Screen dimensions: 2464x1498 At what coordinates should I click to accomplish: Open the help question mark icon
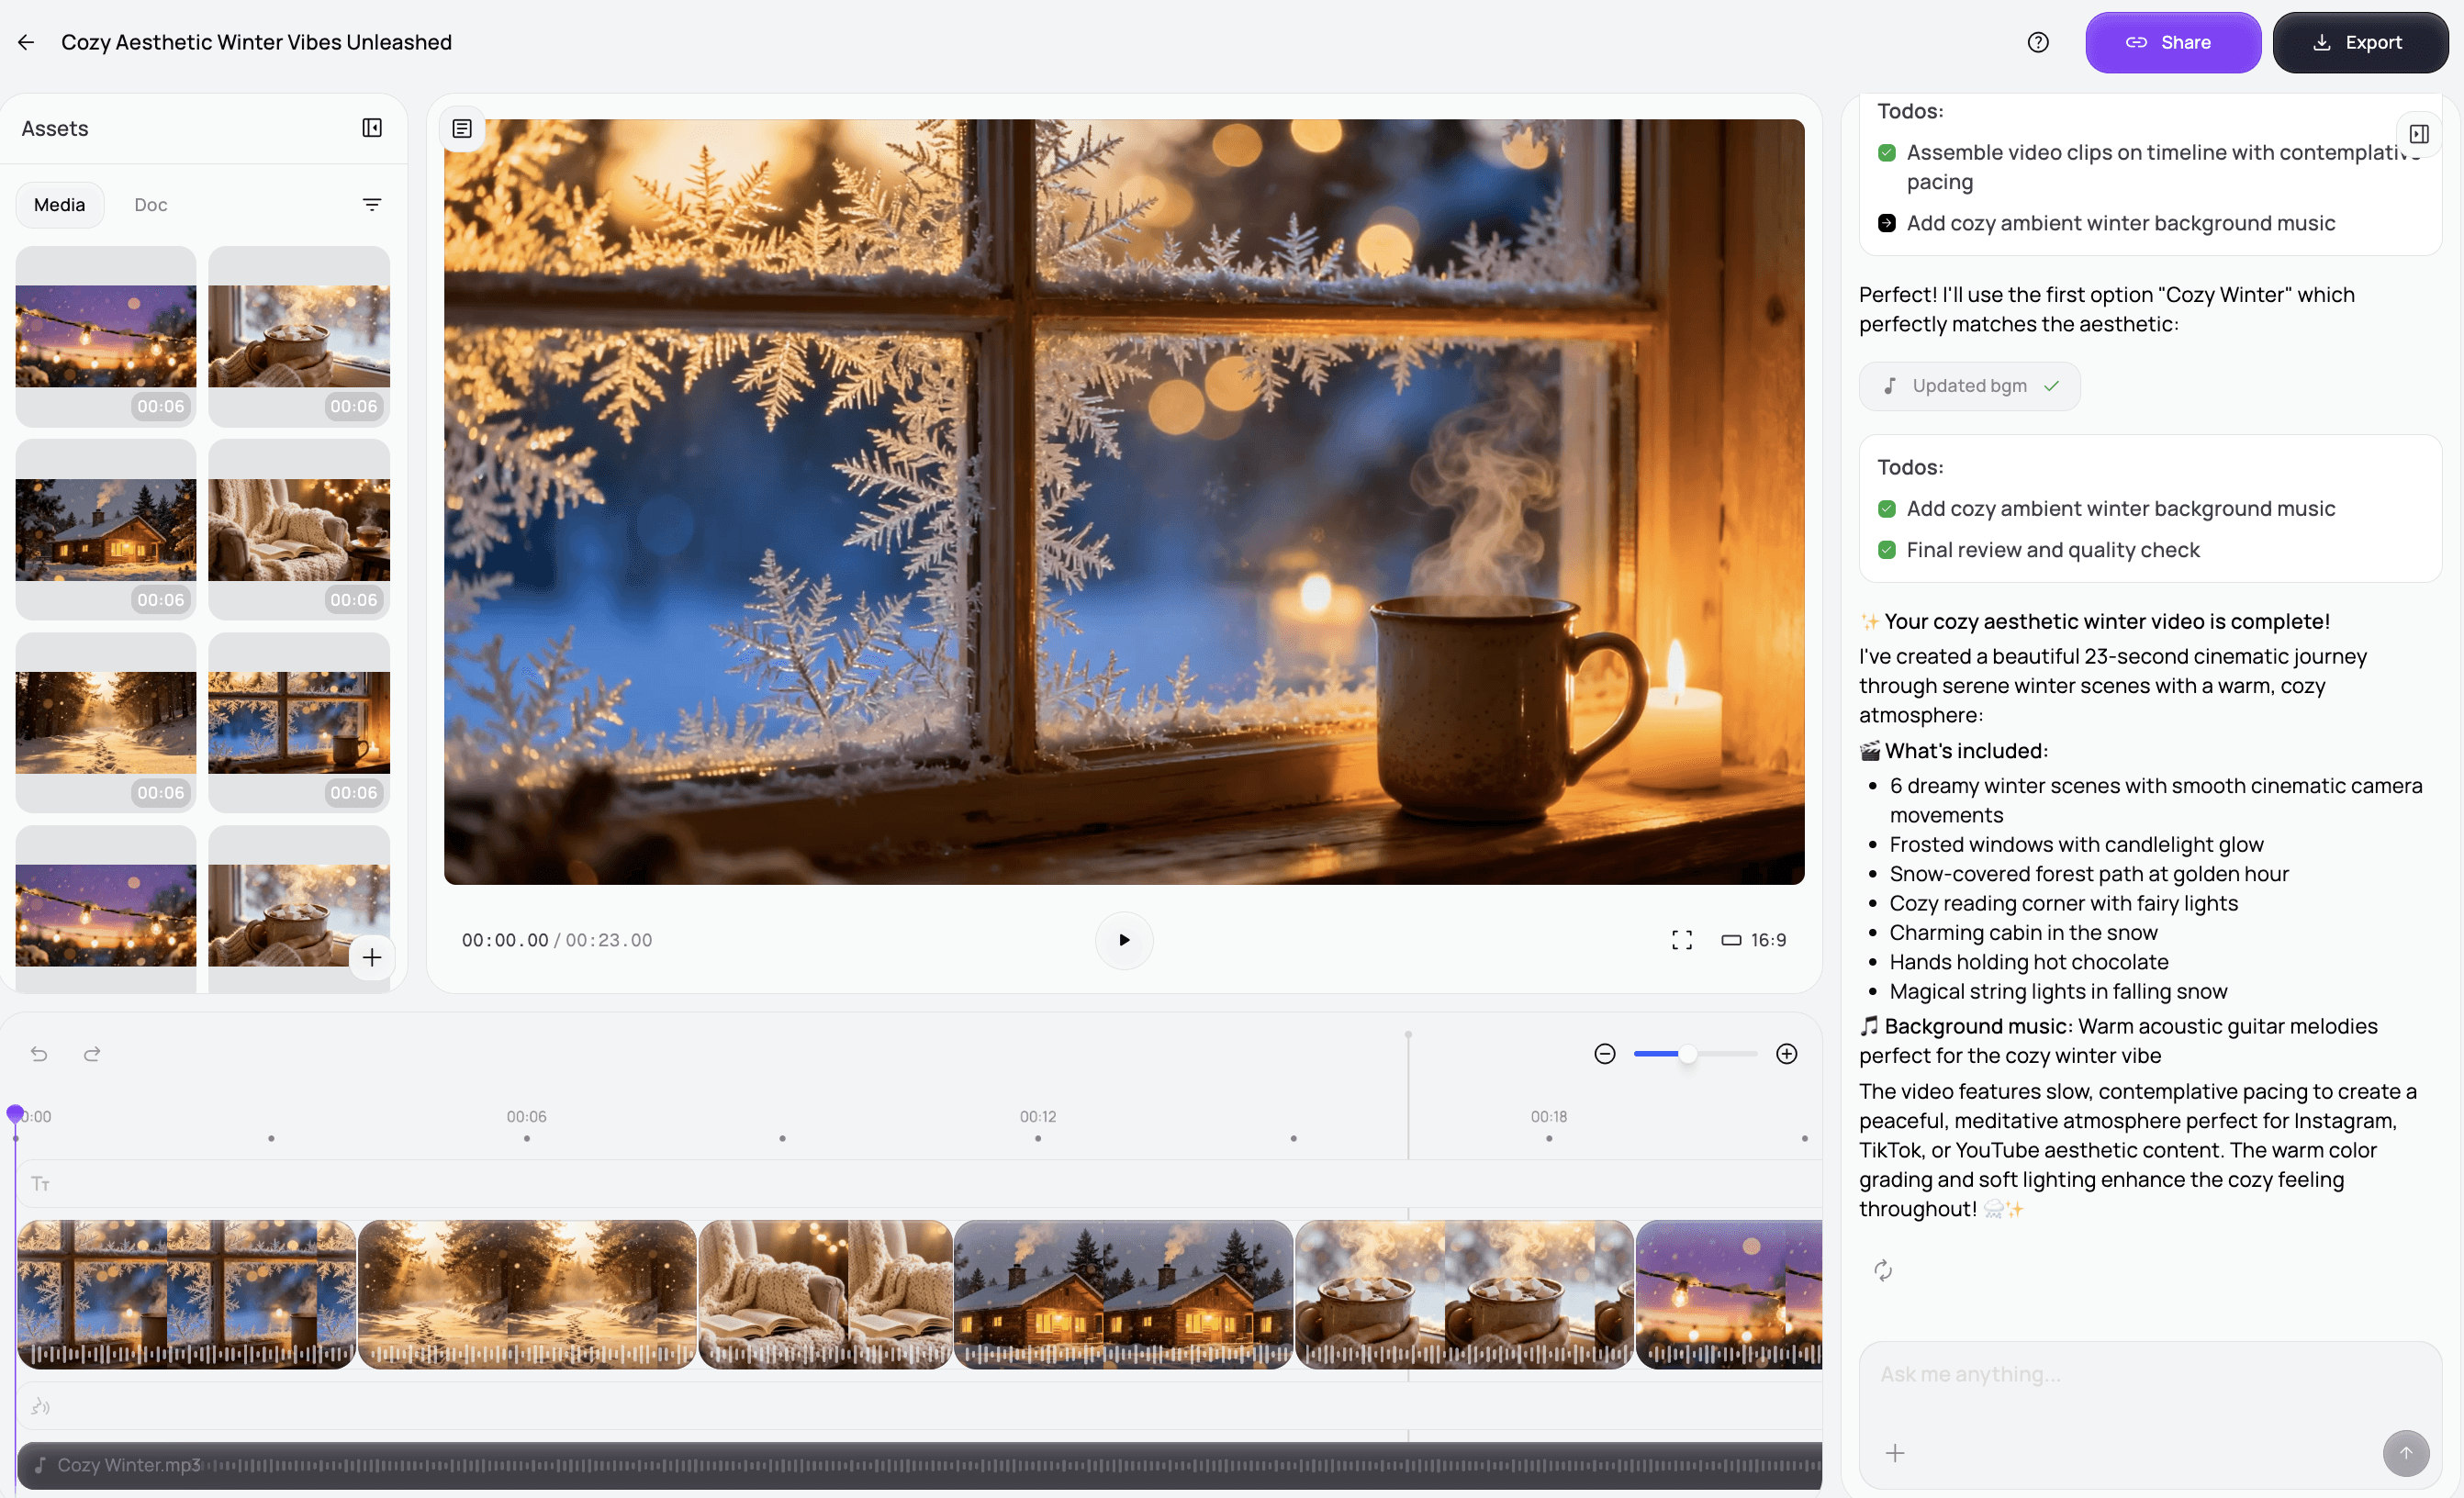(x=2037, y=42)
